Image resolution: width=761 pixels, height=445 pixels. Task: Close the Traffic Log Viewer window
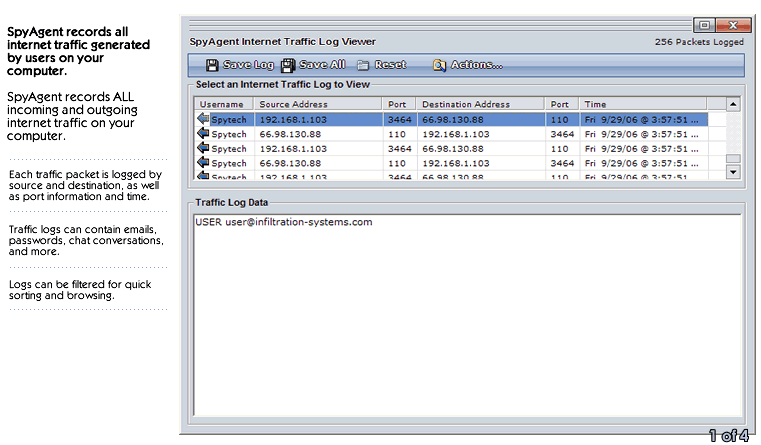pyautogui.click(x=734, y=25)
